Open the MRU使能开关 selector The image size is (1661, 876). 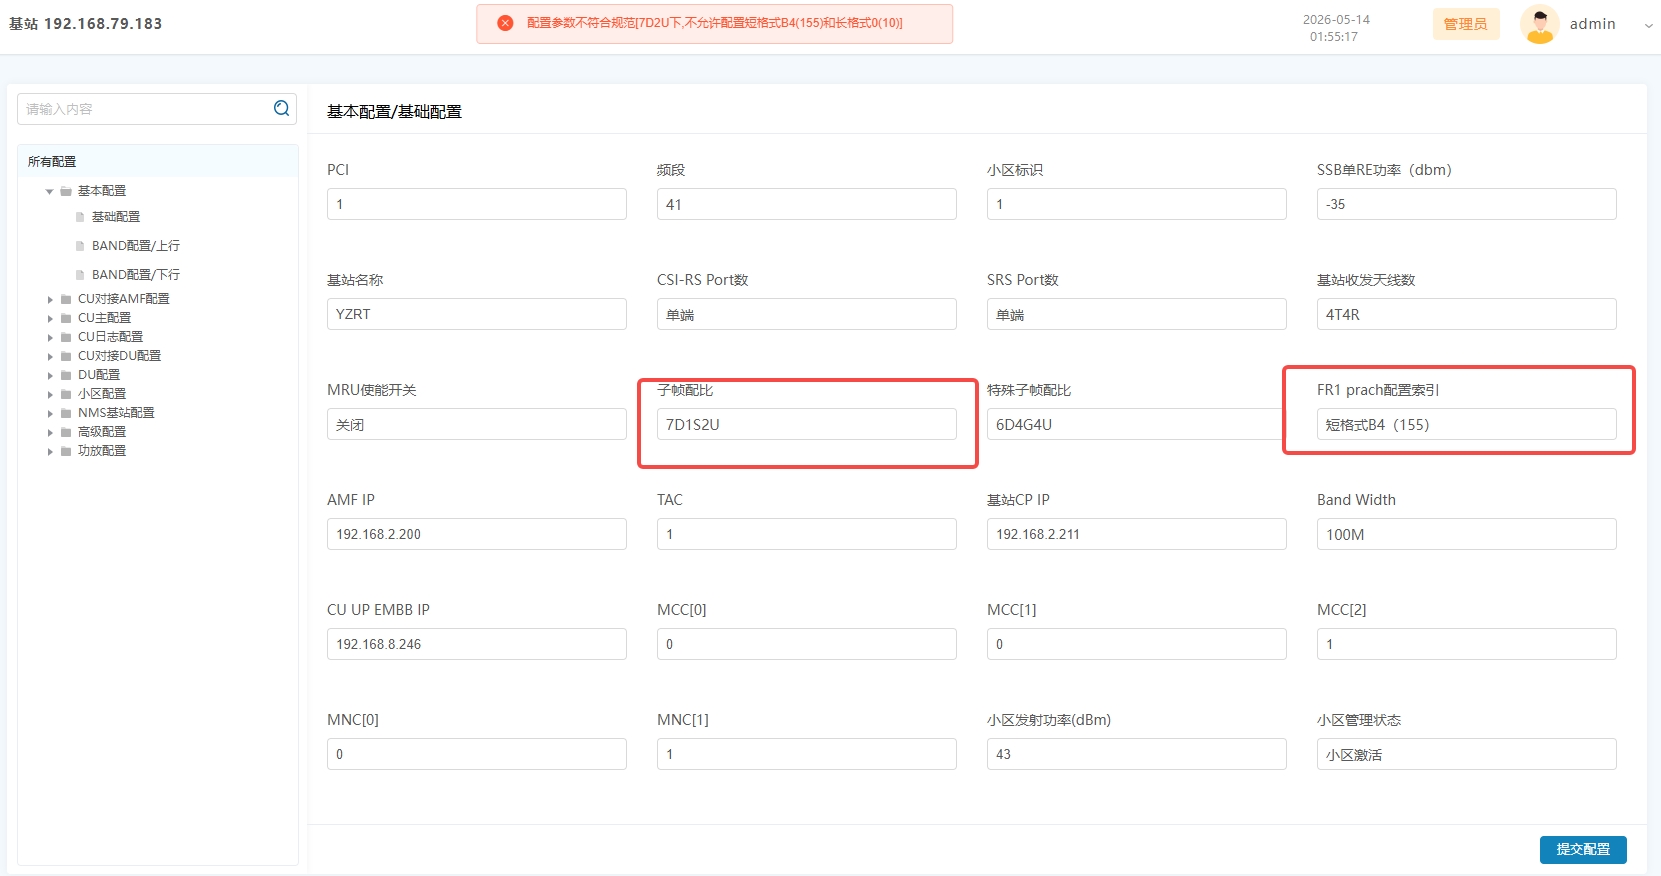pos(477,424)
